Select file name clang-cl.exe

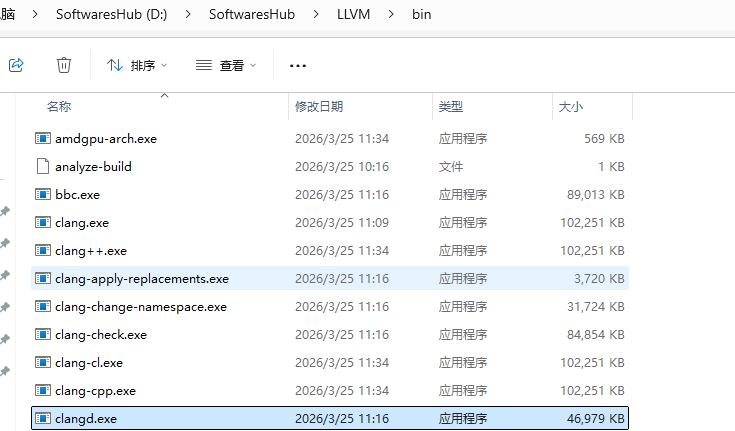[x=89, y=363]
